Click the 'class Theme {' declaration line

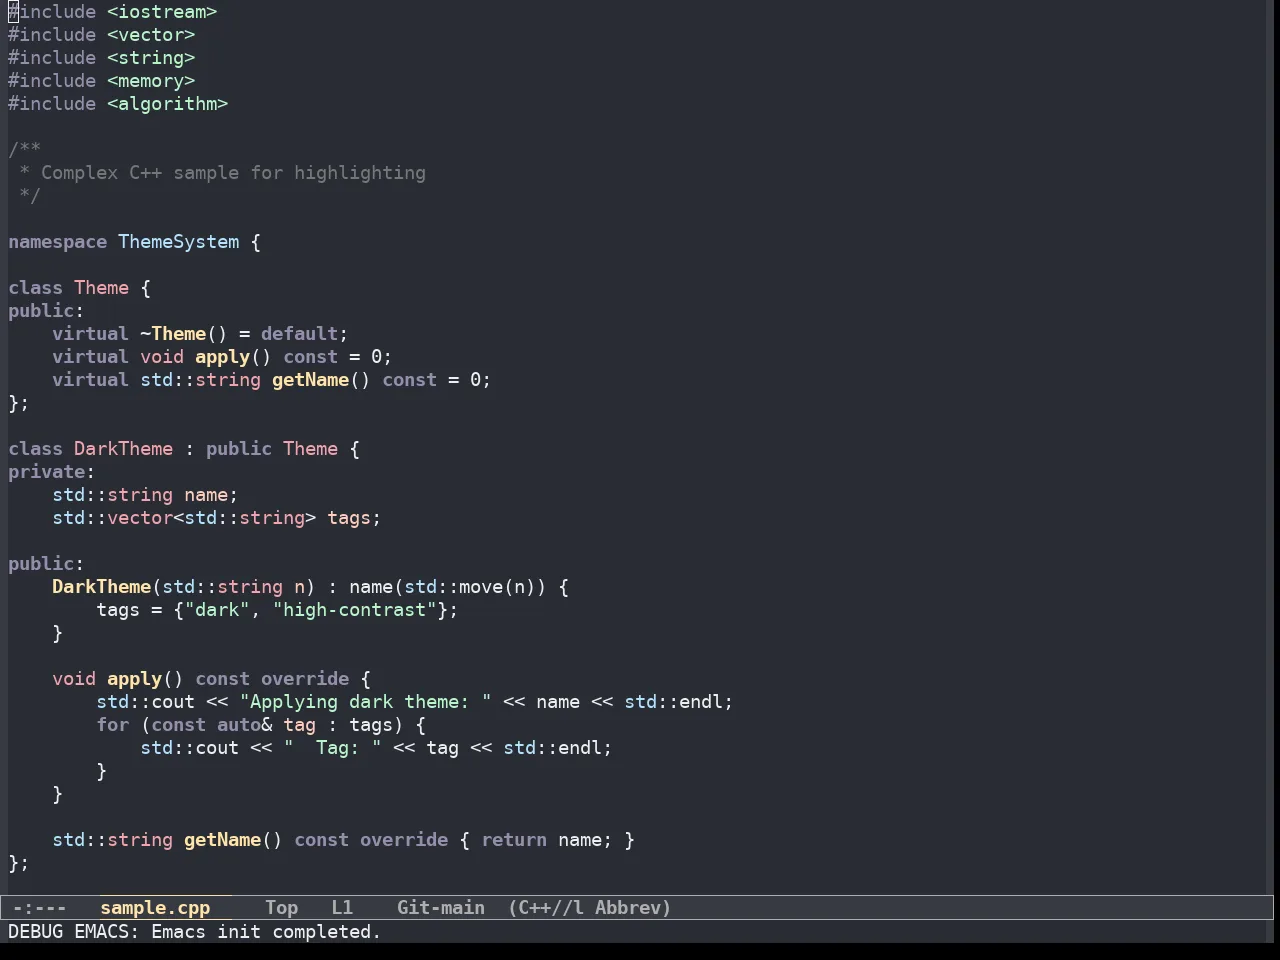(80, 288)
